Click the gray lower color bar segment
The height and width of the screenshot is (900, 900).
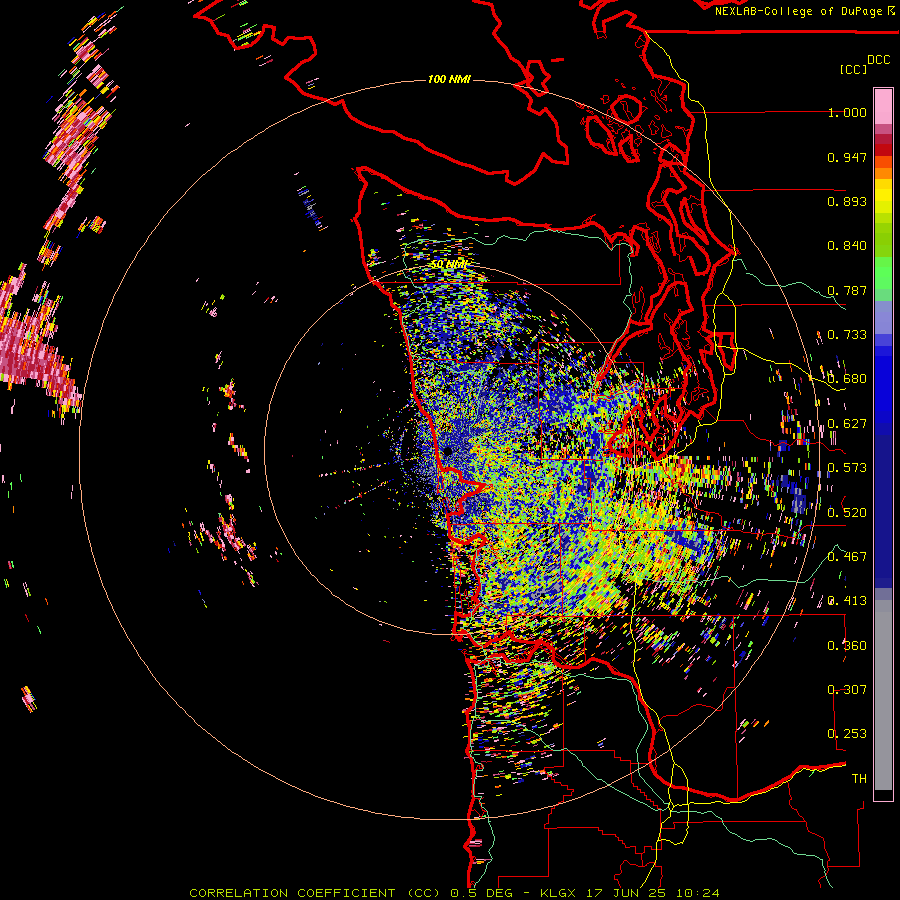tap(883, 695)
